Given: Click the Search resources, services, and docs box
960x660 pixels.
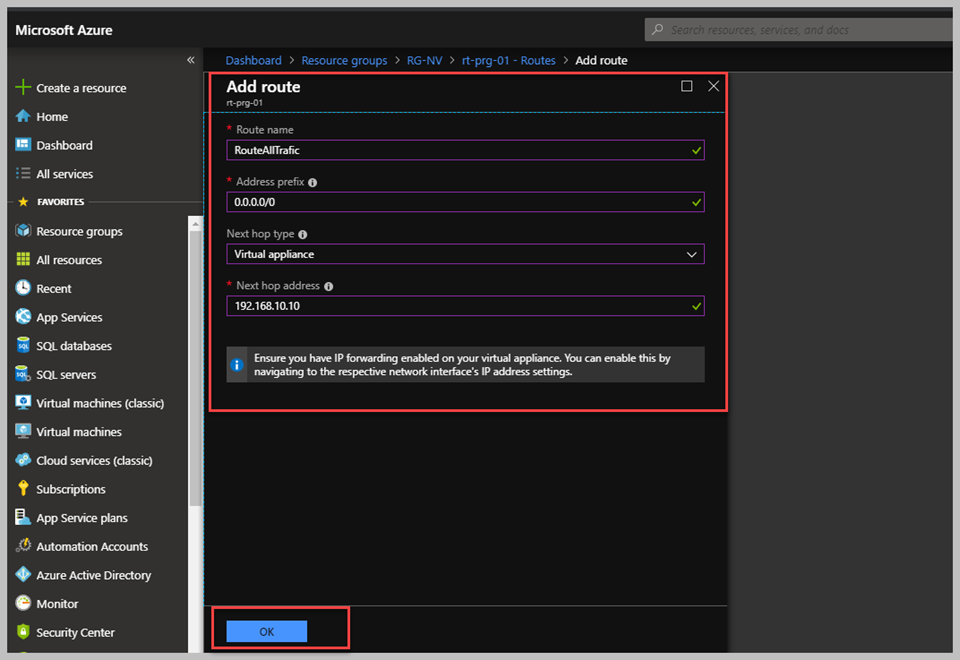Looking at the screenshot, I should (799, 29).
